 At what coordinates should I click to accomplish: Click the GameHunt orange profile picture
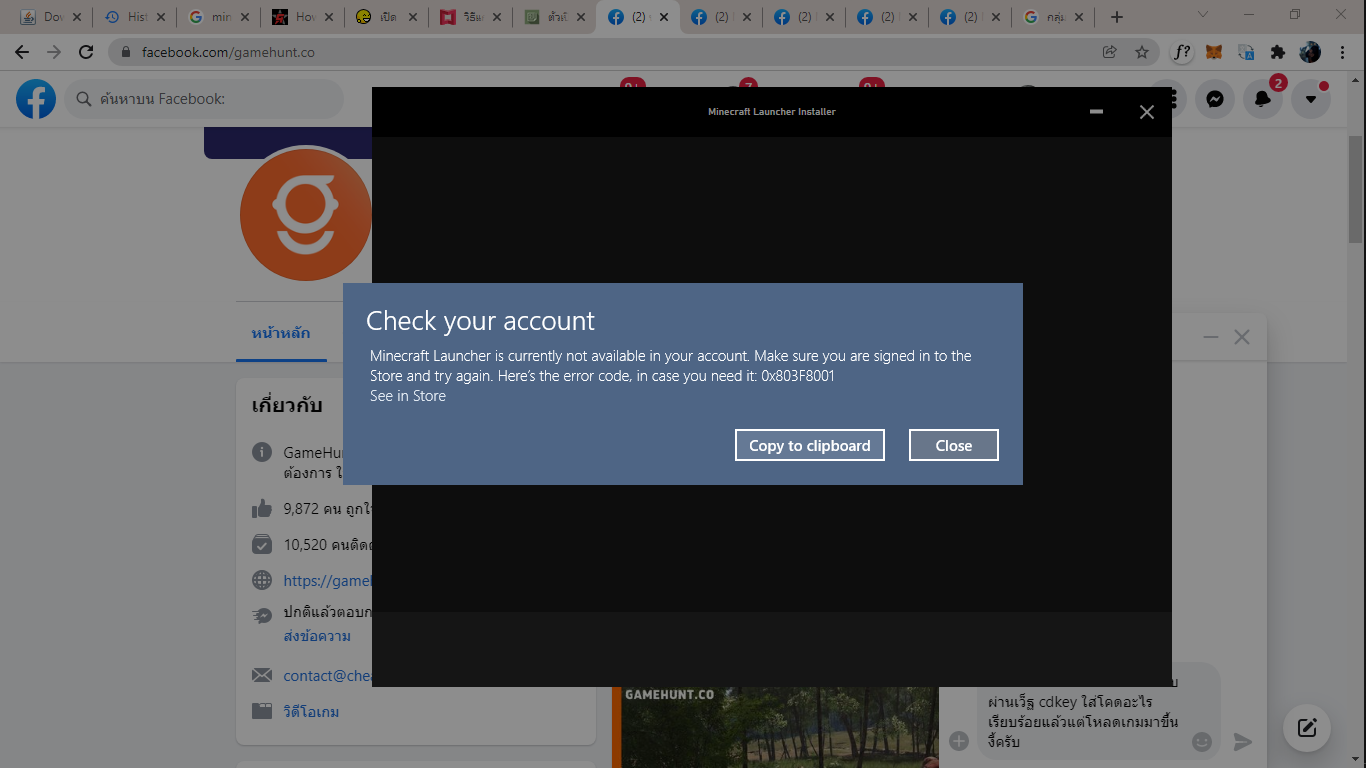coord(305,215)
